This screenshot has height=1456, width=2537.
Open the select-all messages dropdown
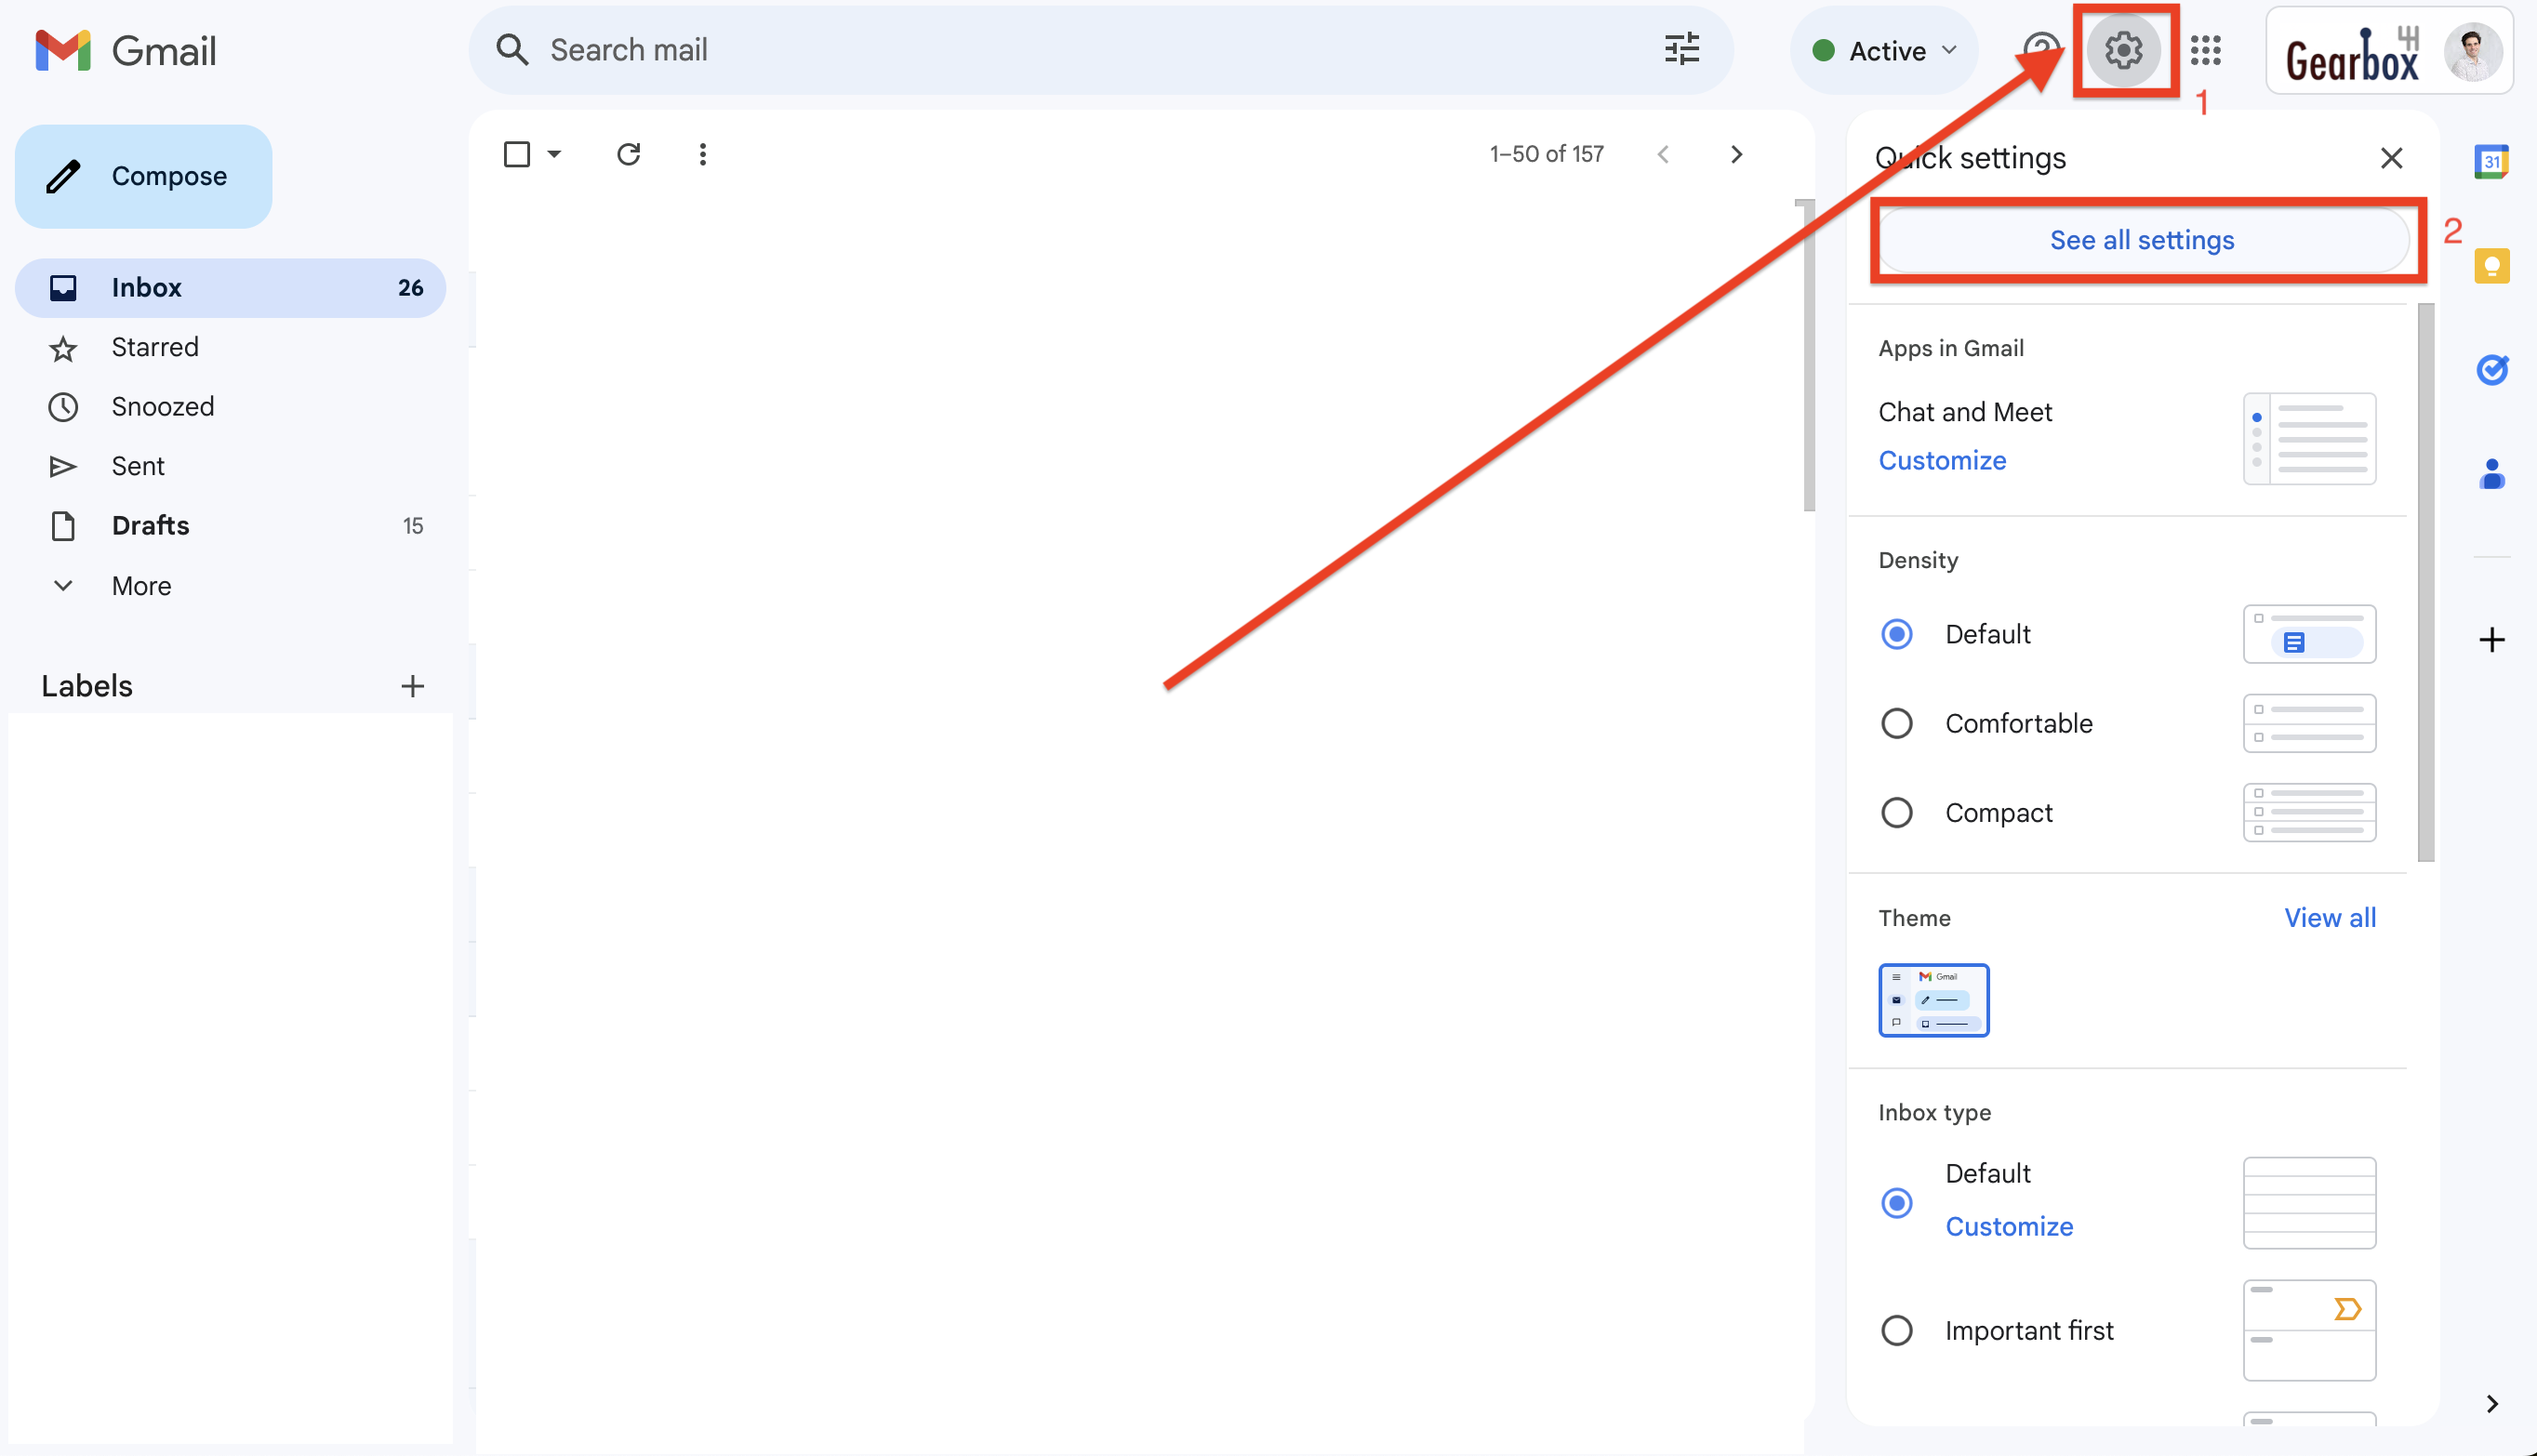[556, 154]
